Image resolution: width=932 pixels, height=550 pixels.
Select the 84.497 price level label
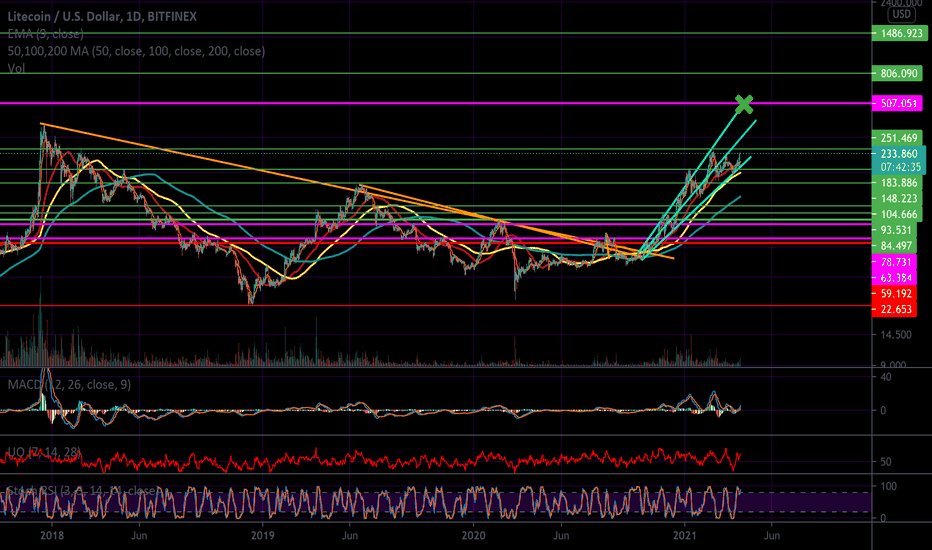click(894, 246)
